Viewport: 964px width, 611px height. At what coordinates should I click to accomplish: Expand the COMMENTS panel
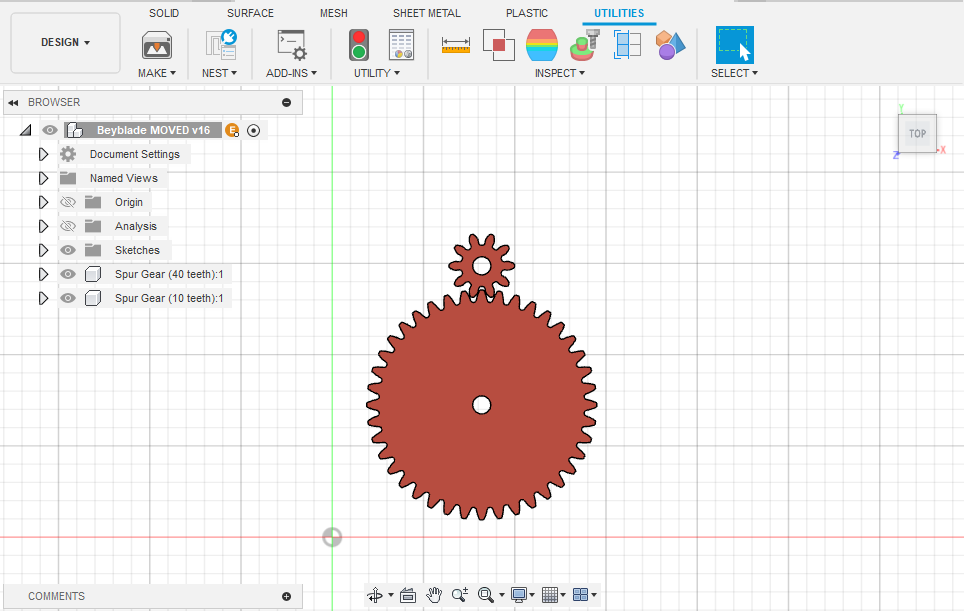point(288,596)
